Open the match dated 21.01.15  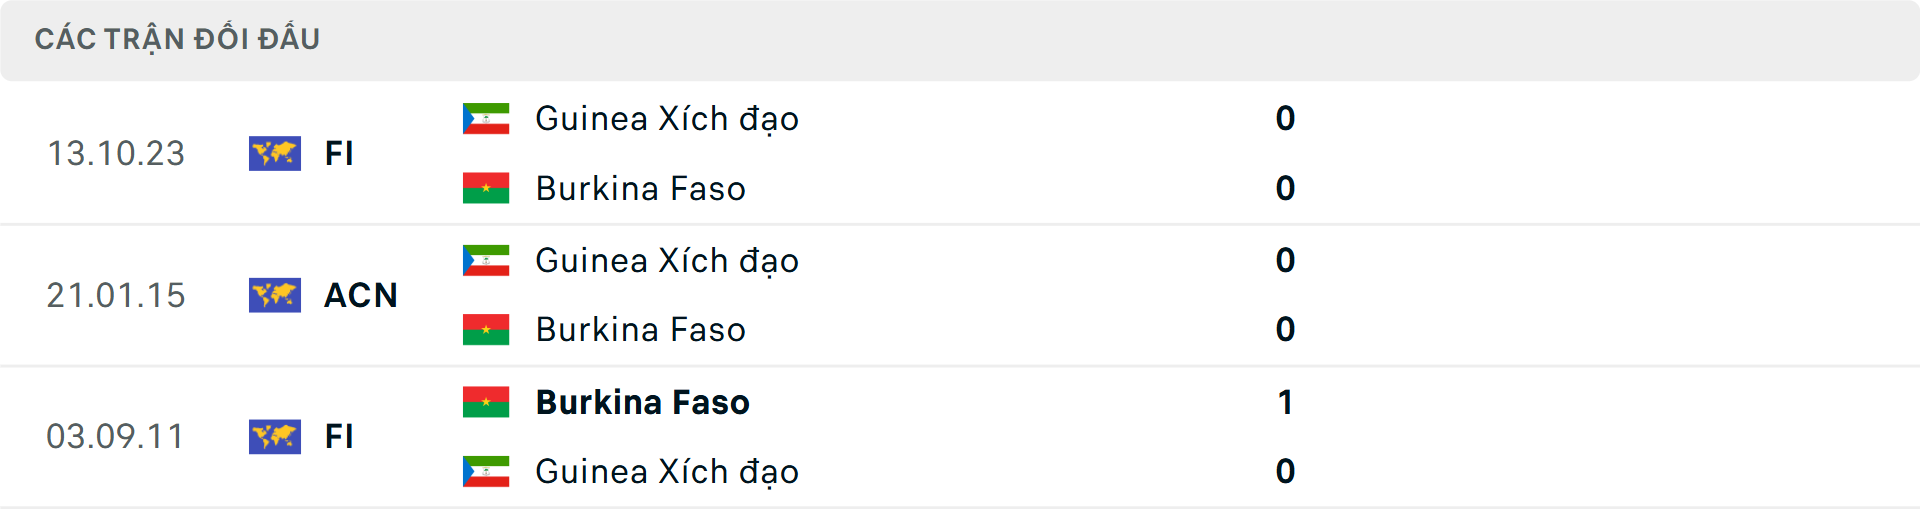pos(116,295)
